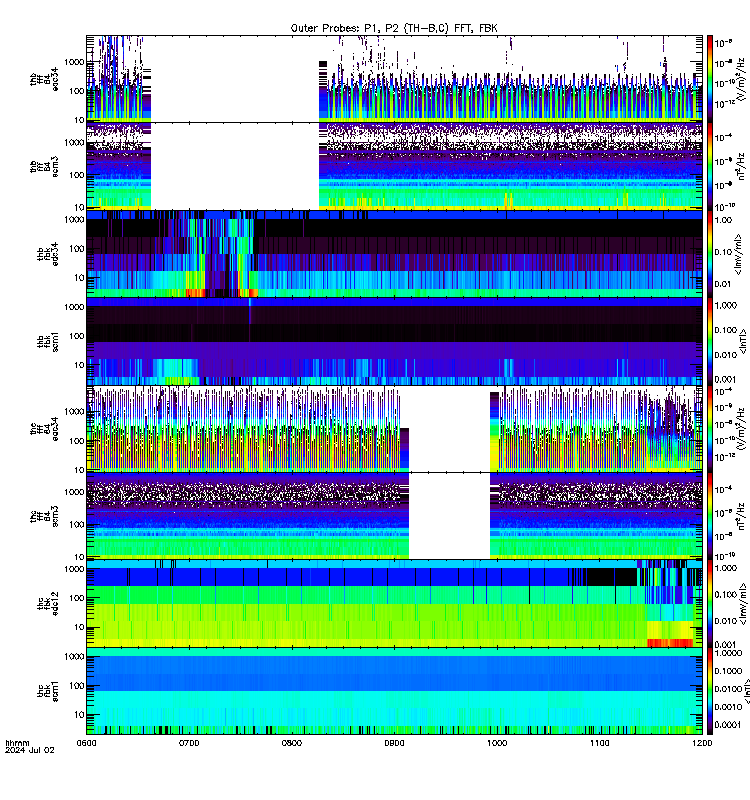Click the "thb fbk edc34" panel label
Image resolution: width=750 pixels, height=800 pixels.
47,254
